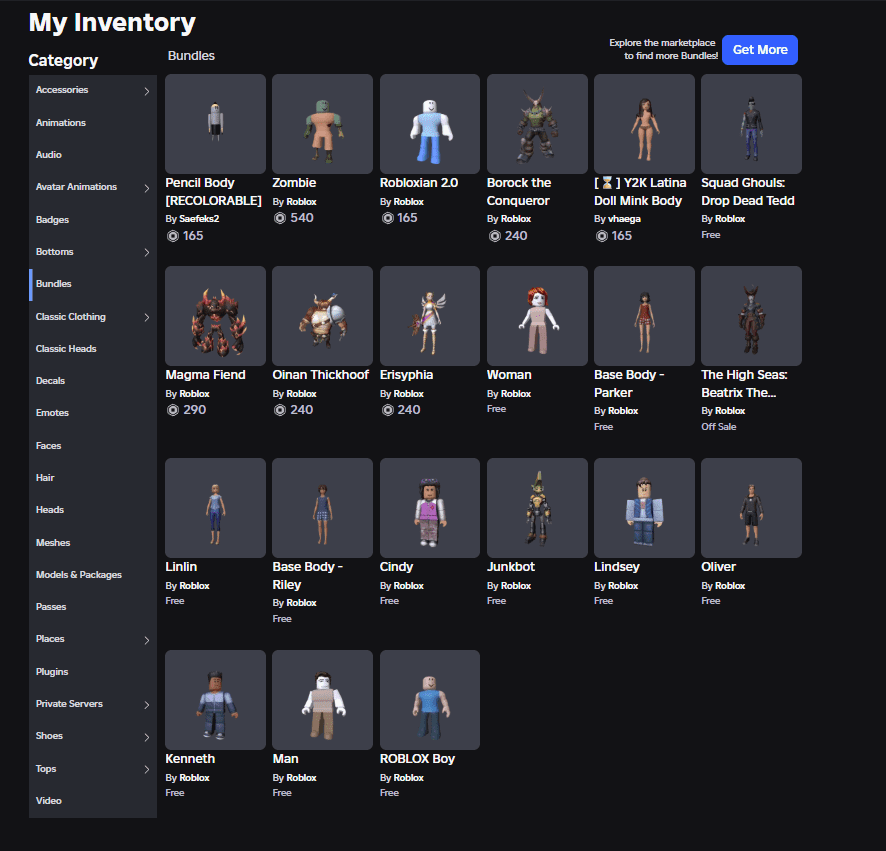Viewport: 886px width, 851px height.
Task: Select the Badges category
Action: click(53, 220)
